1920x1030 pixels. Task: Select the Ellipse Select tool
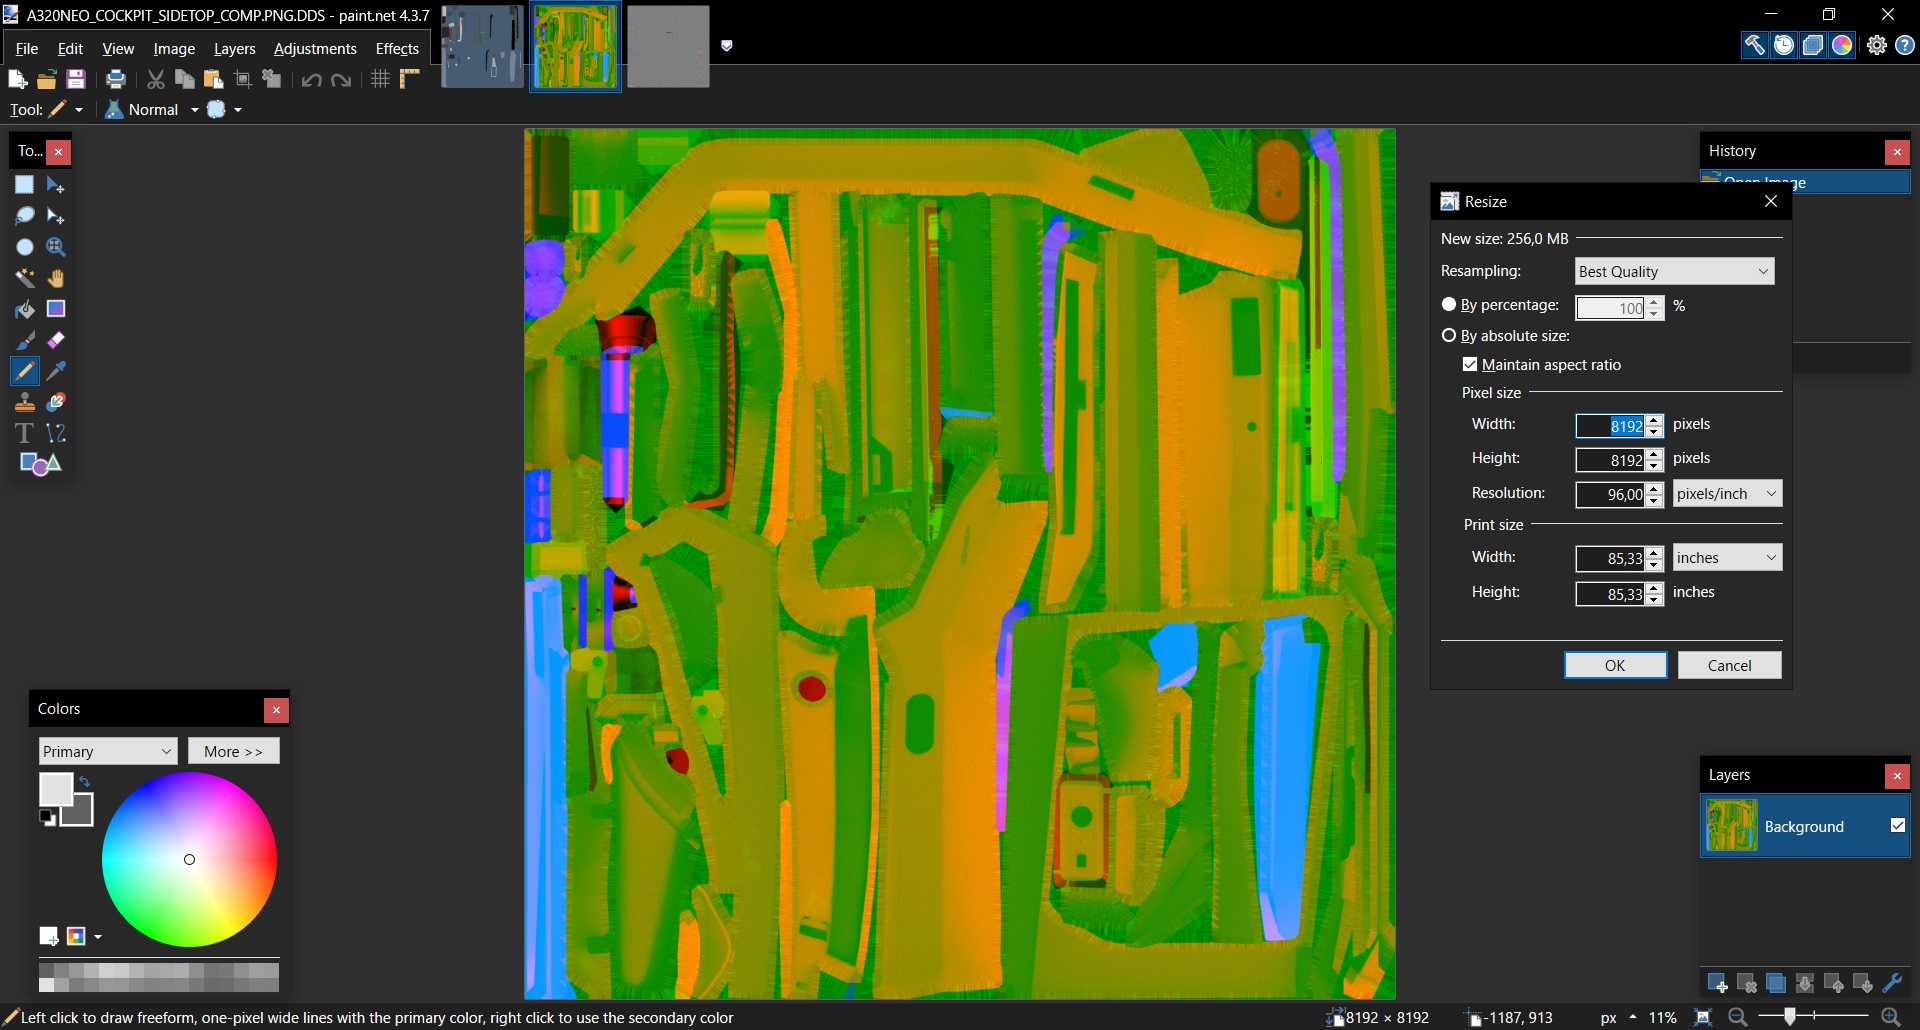(x=25, y=247)
